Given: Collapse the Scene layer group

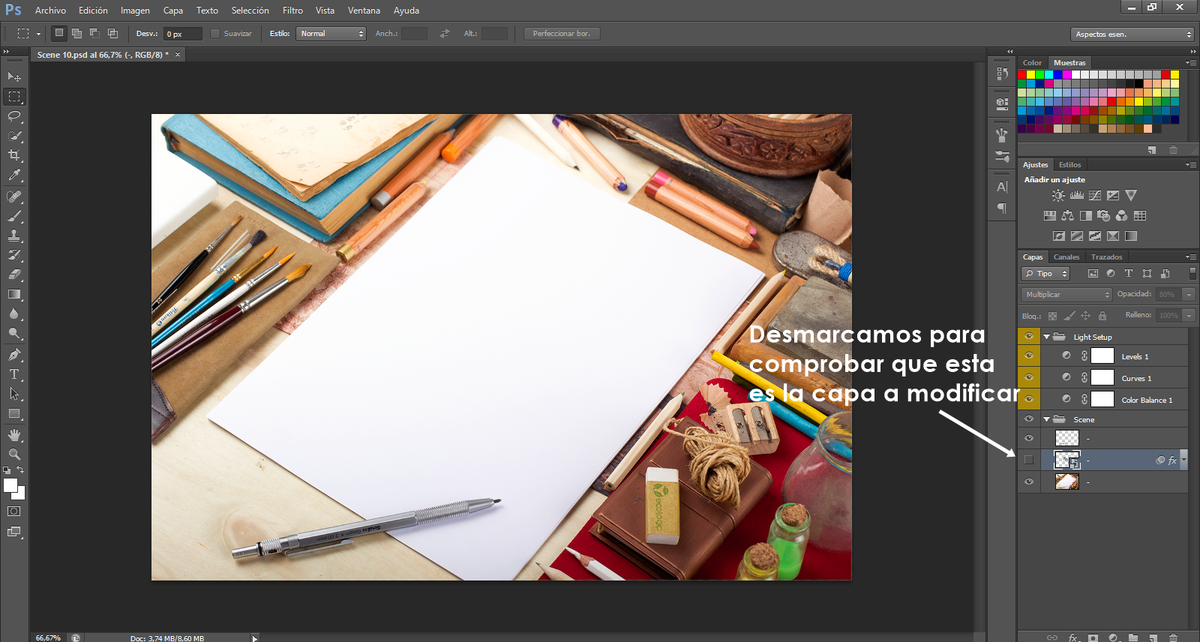Looking at the screenshot, I should (1044, 419).
